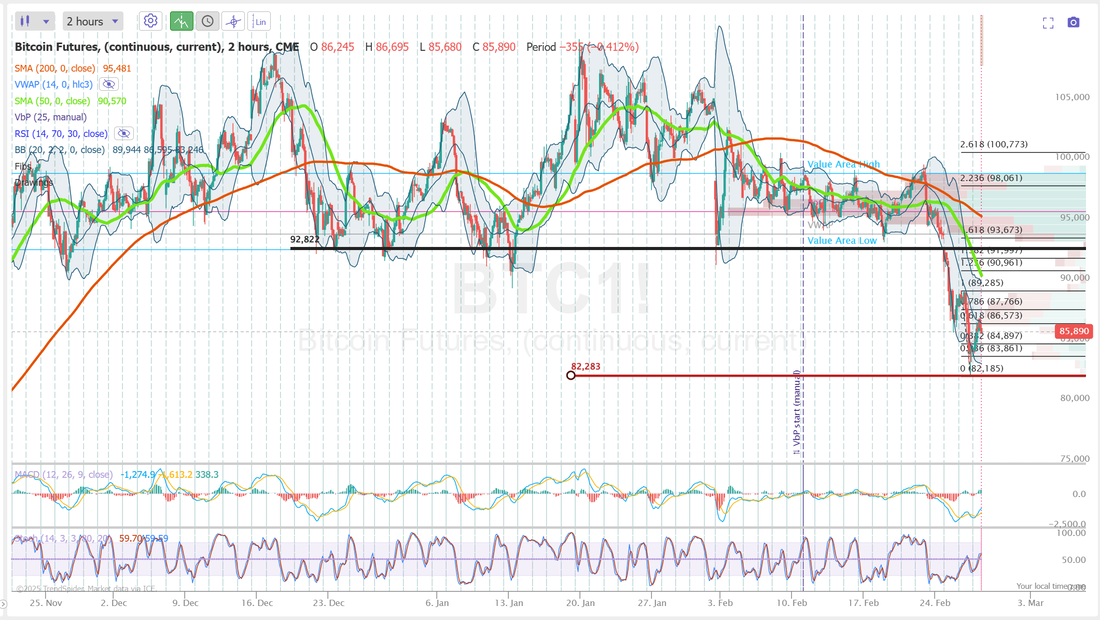
Task: Click the red 82,283 horizontal line handle
Action: 571,375
